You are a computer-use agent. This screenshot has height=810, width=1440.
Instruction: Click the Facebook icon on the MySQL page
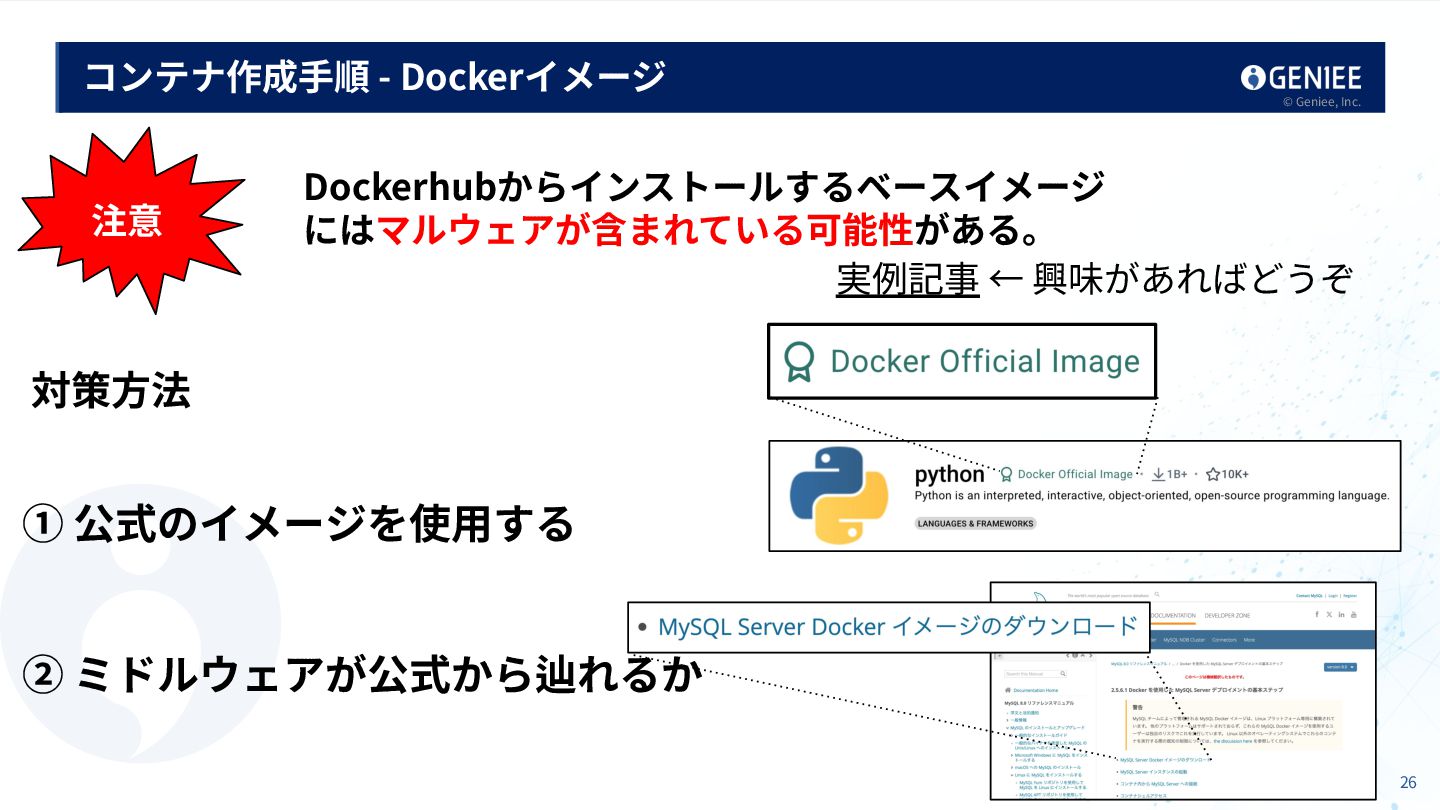[1317, 614]
